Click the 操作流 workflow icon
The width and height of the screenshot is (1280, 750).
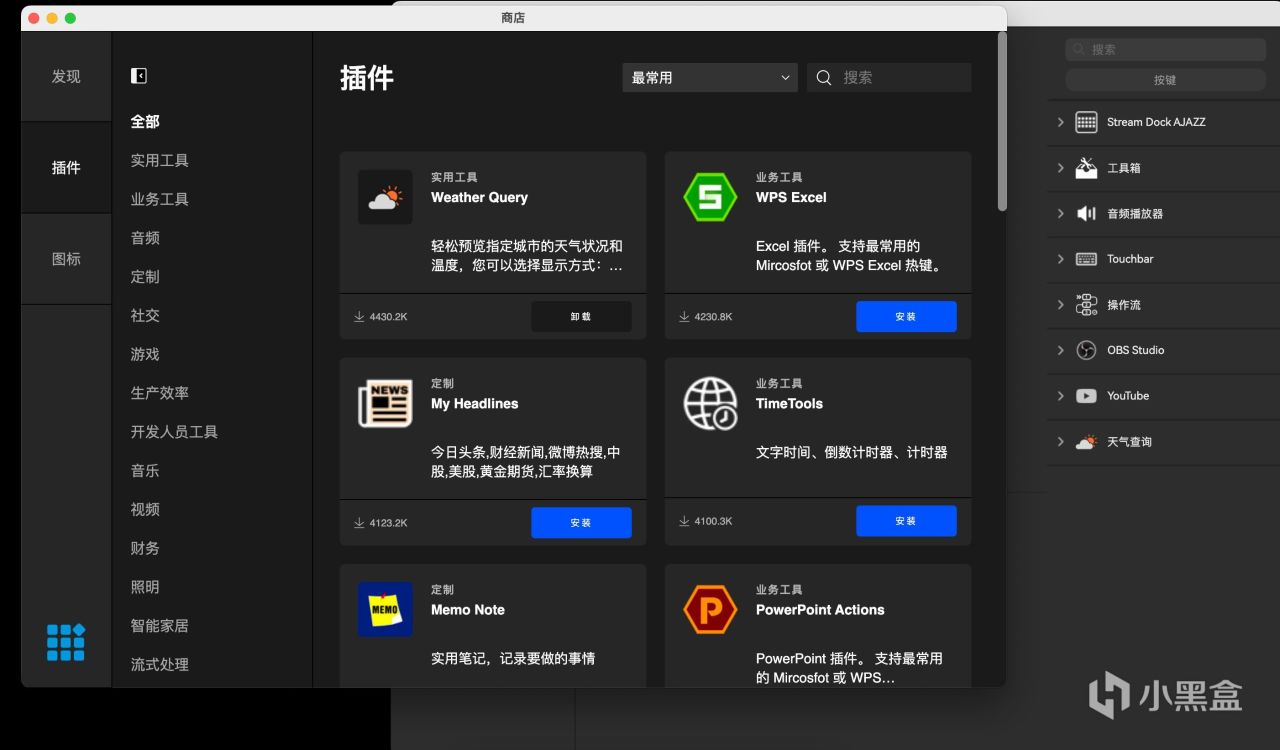pyautogui.click(x=1086, y=305)
